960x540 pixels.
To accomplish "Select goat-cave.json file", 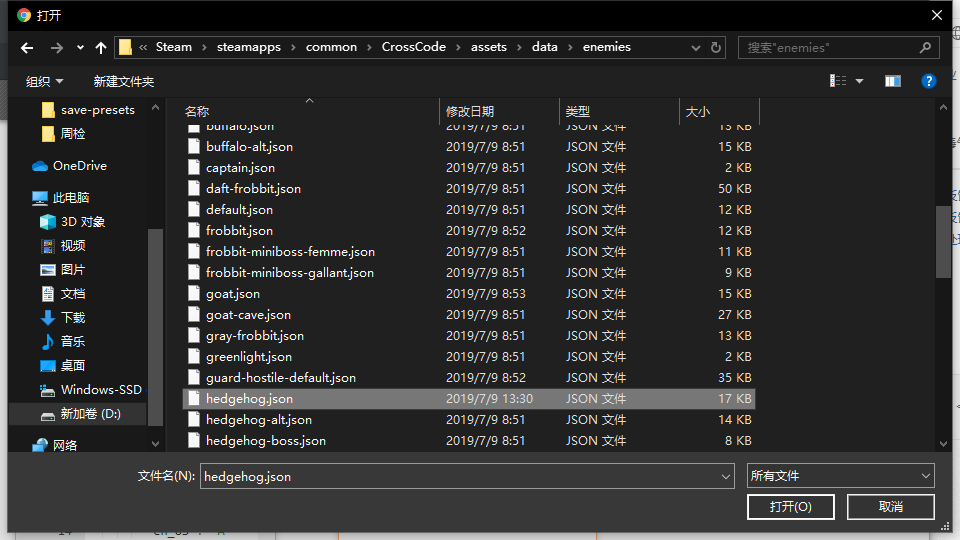I will pos(469,315).
